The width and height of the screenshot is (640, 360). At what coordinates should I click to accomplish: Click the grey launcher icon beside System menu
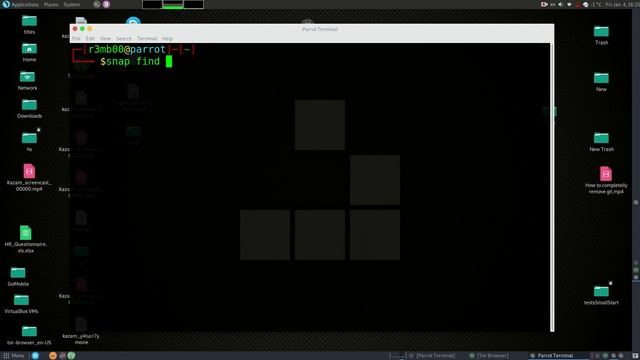97,4
